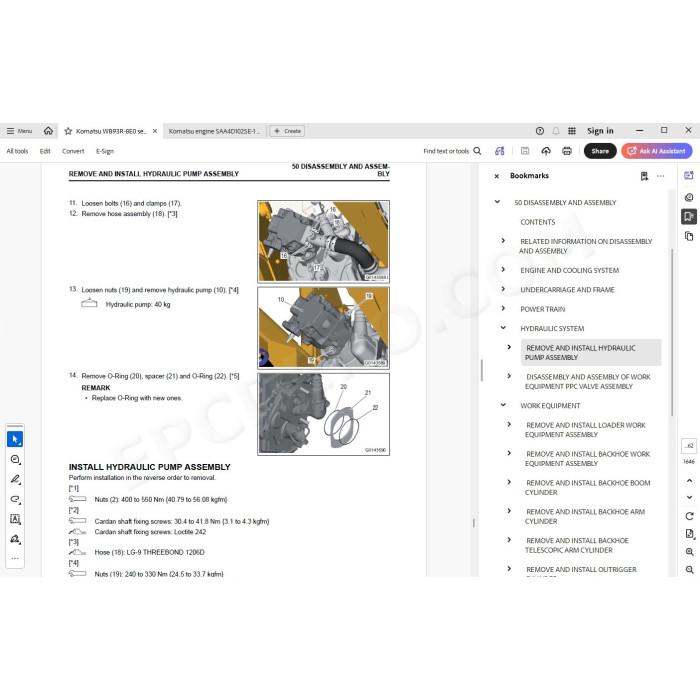The height and width of the screenshot is (700, 700).
Task: Click the Share button
Action: point(600,151)
